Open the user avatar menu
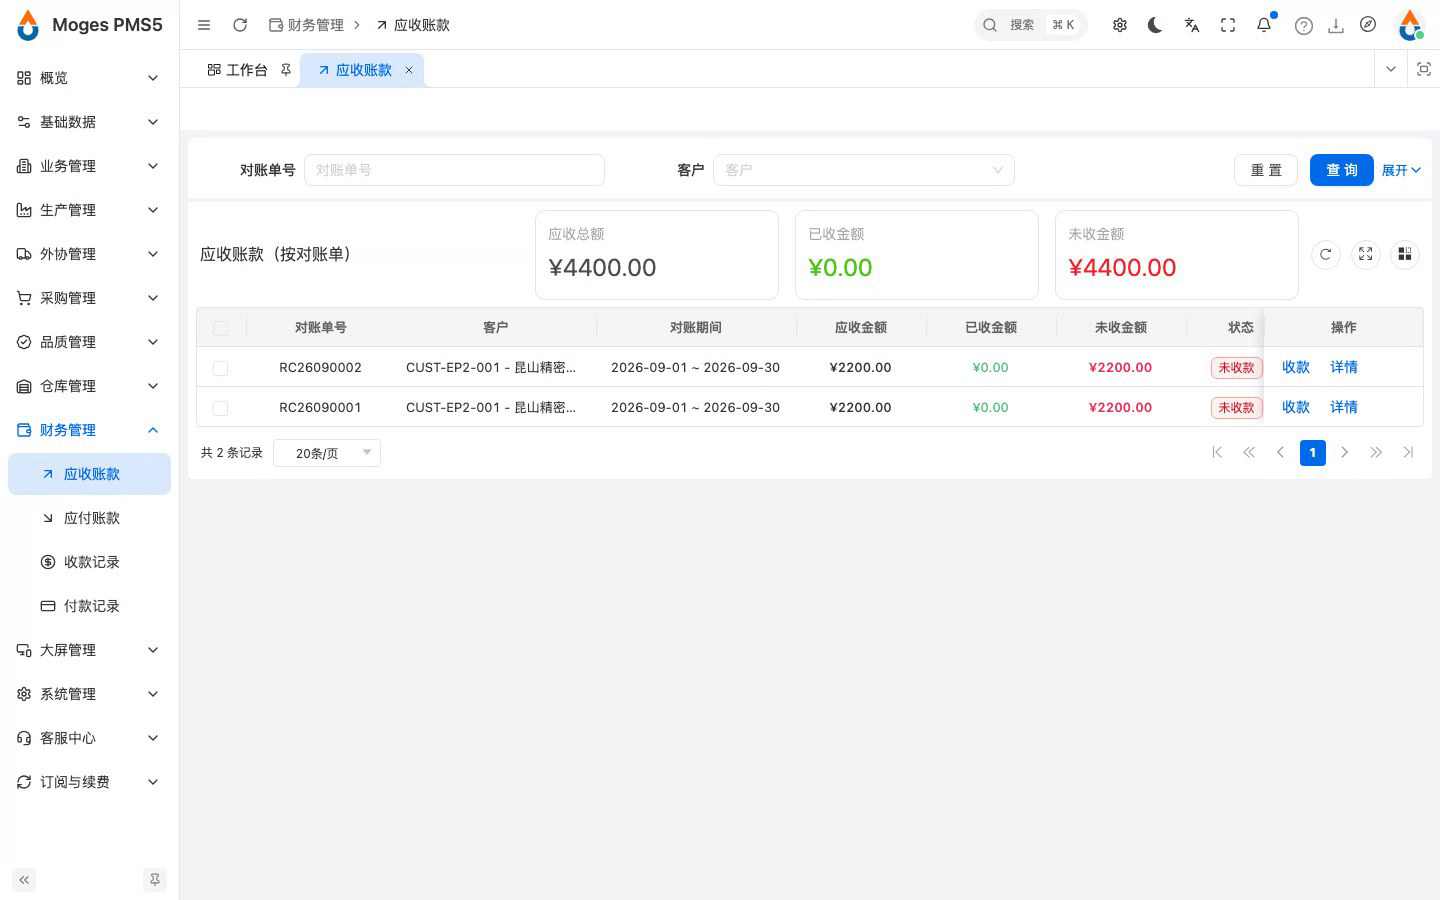The width and height of the screenshot is (1440, 900). (1410, 25)
